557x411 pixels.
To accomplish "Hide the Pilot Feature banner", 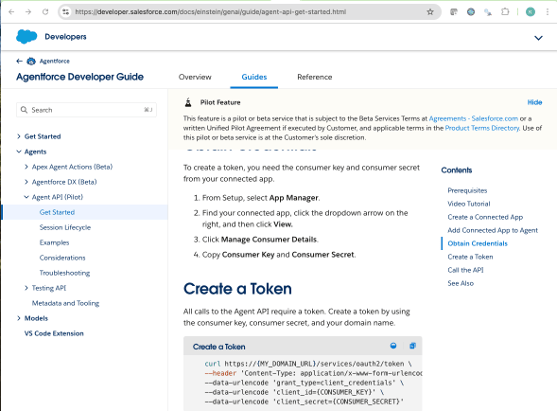I will [535, 102].
